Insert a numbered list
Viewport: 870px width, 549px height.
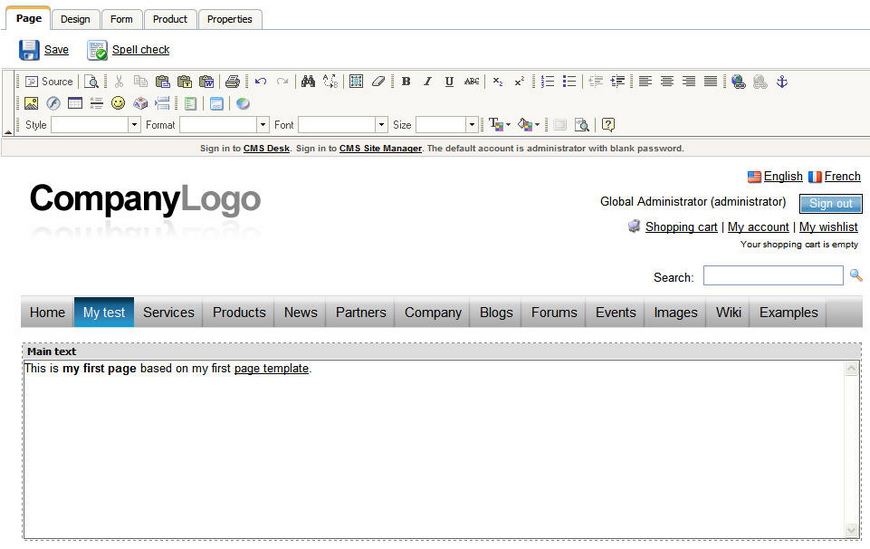click(548, 82)
